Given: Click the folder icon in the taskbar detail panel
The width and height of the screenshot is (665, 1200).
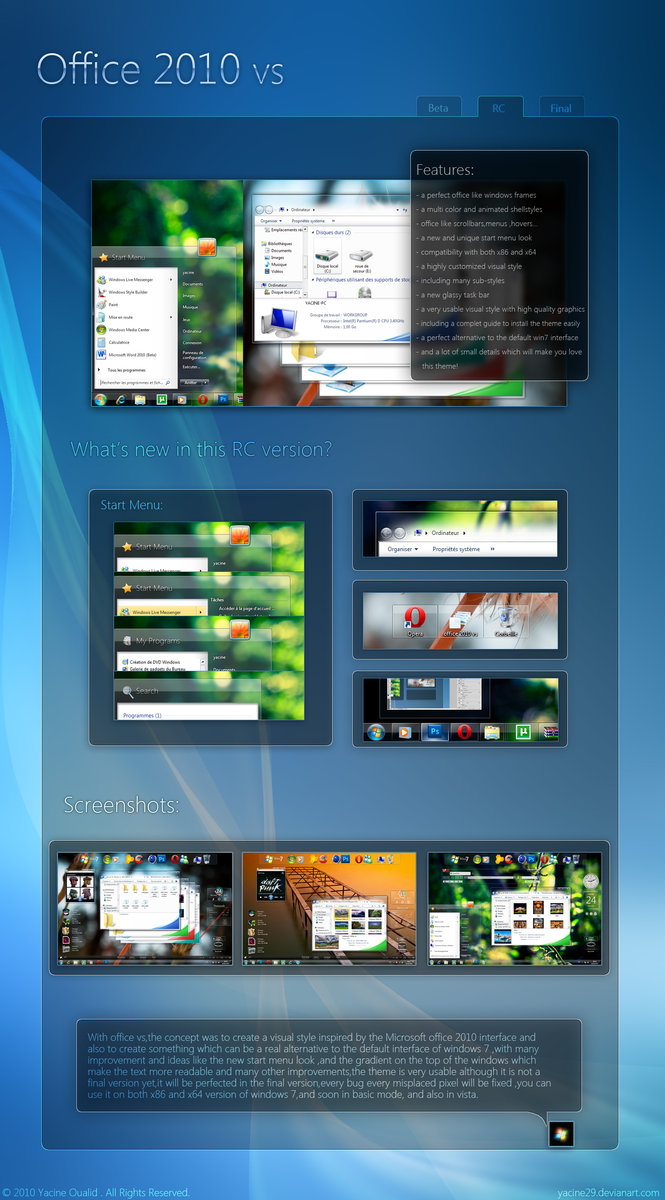Looking at the screenshot, I should tap(493, 732).
